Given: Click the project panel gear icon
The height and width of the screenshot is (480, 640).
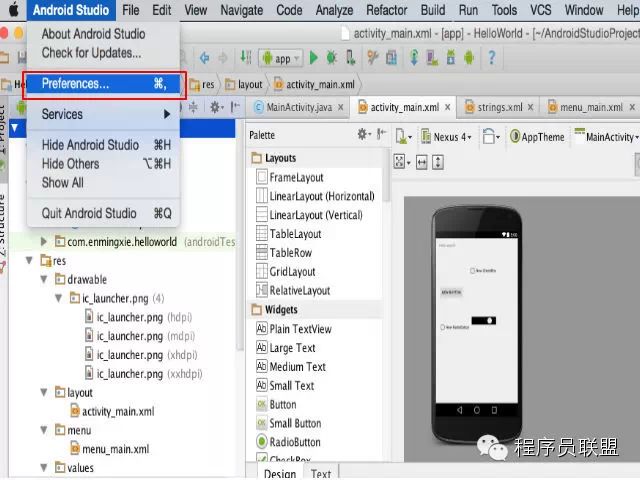Looking at the screenshot, I should (x=216, y=107).
